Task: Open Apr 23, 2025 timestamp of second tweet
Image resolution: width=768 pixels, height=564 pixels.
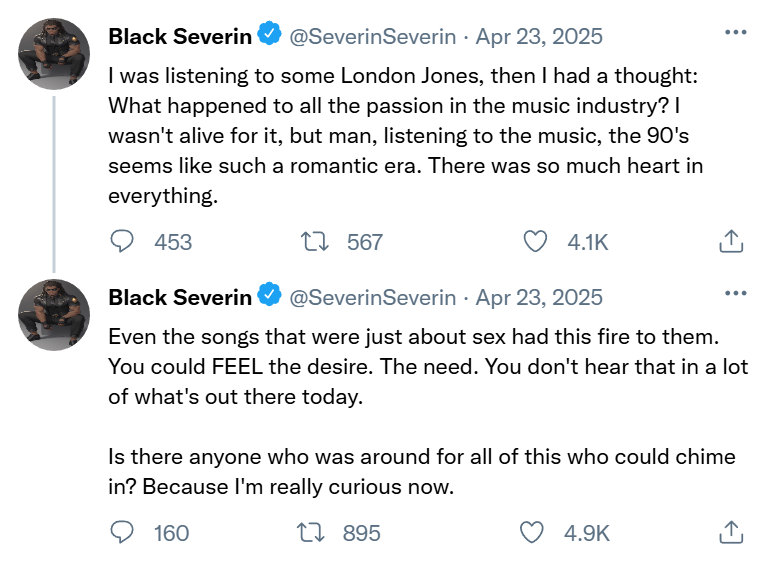Action: coord(539,297)
